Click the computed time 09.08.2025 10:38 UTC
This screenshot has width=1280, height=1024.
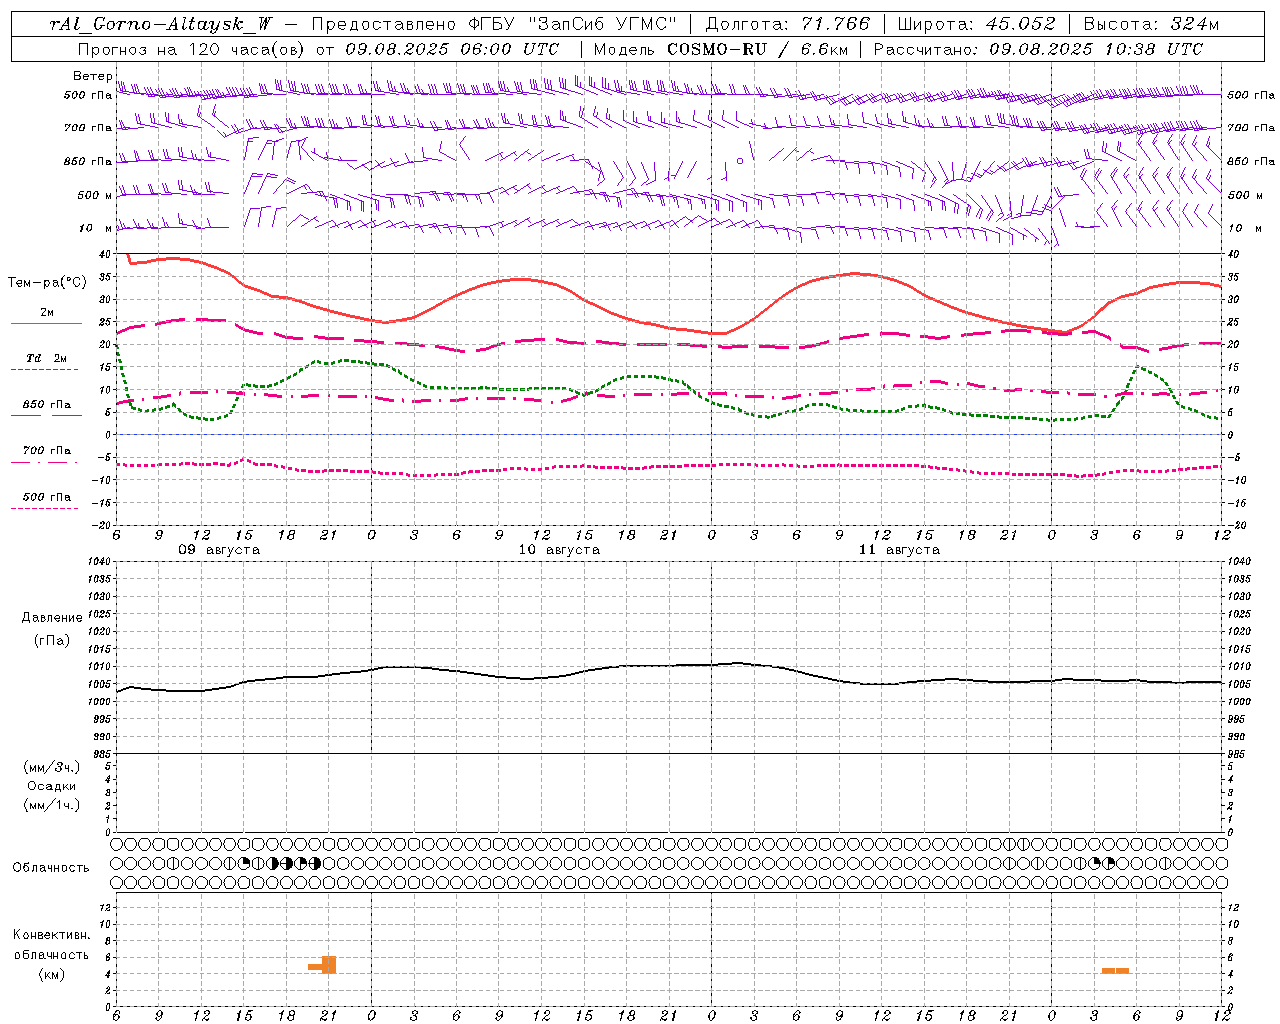(1096, 49)
